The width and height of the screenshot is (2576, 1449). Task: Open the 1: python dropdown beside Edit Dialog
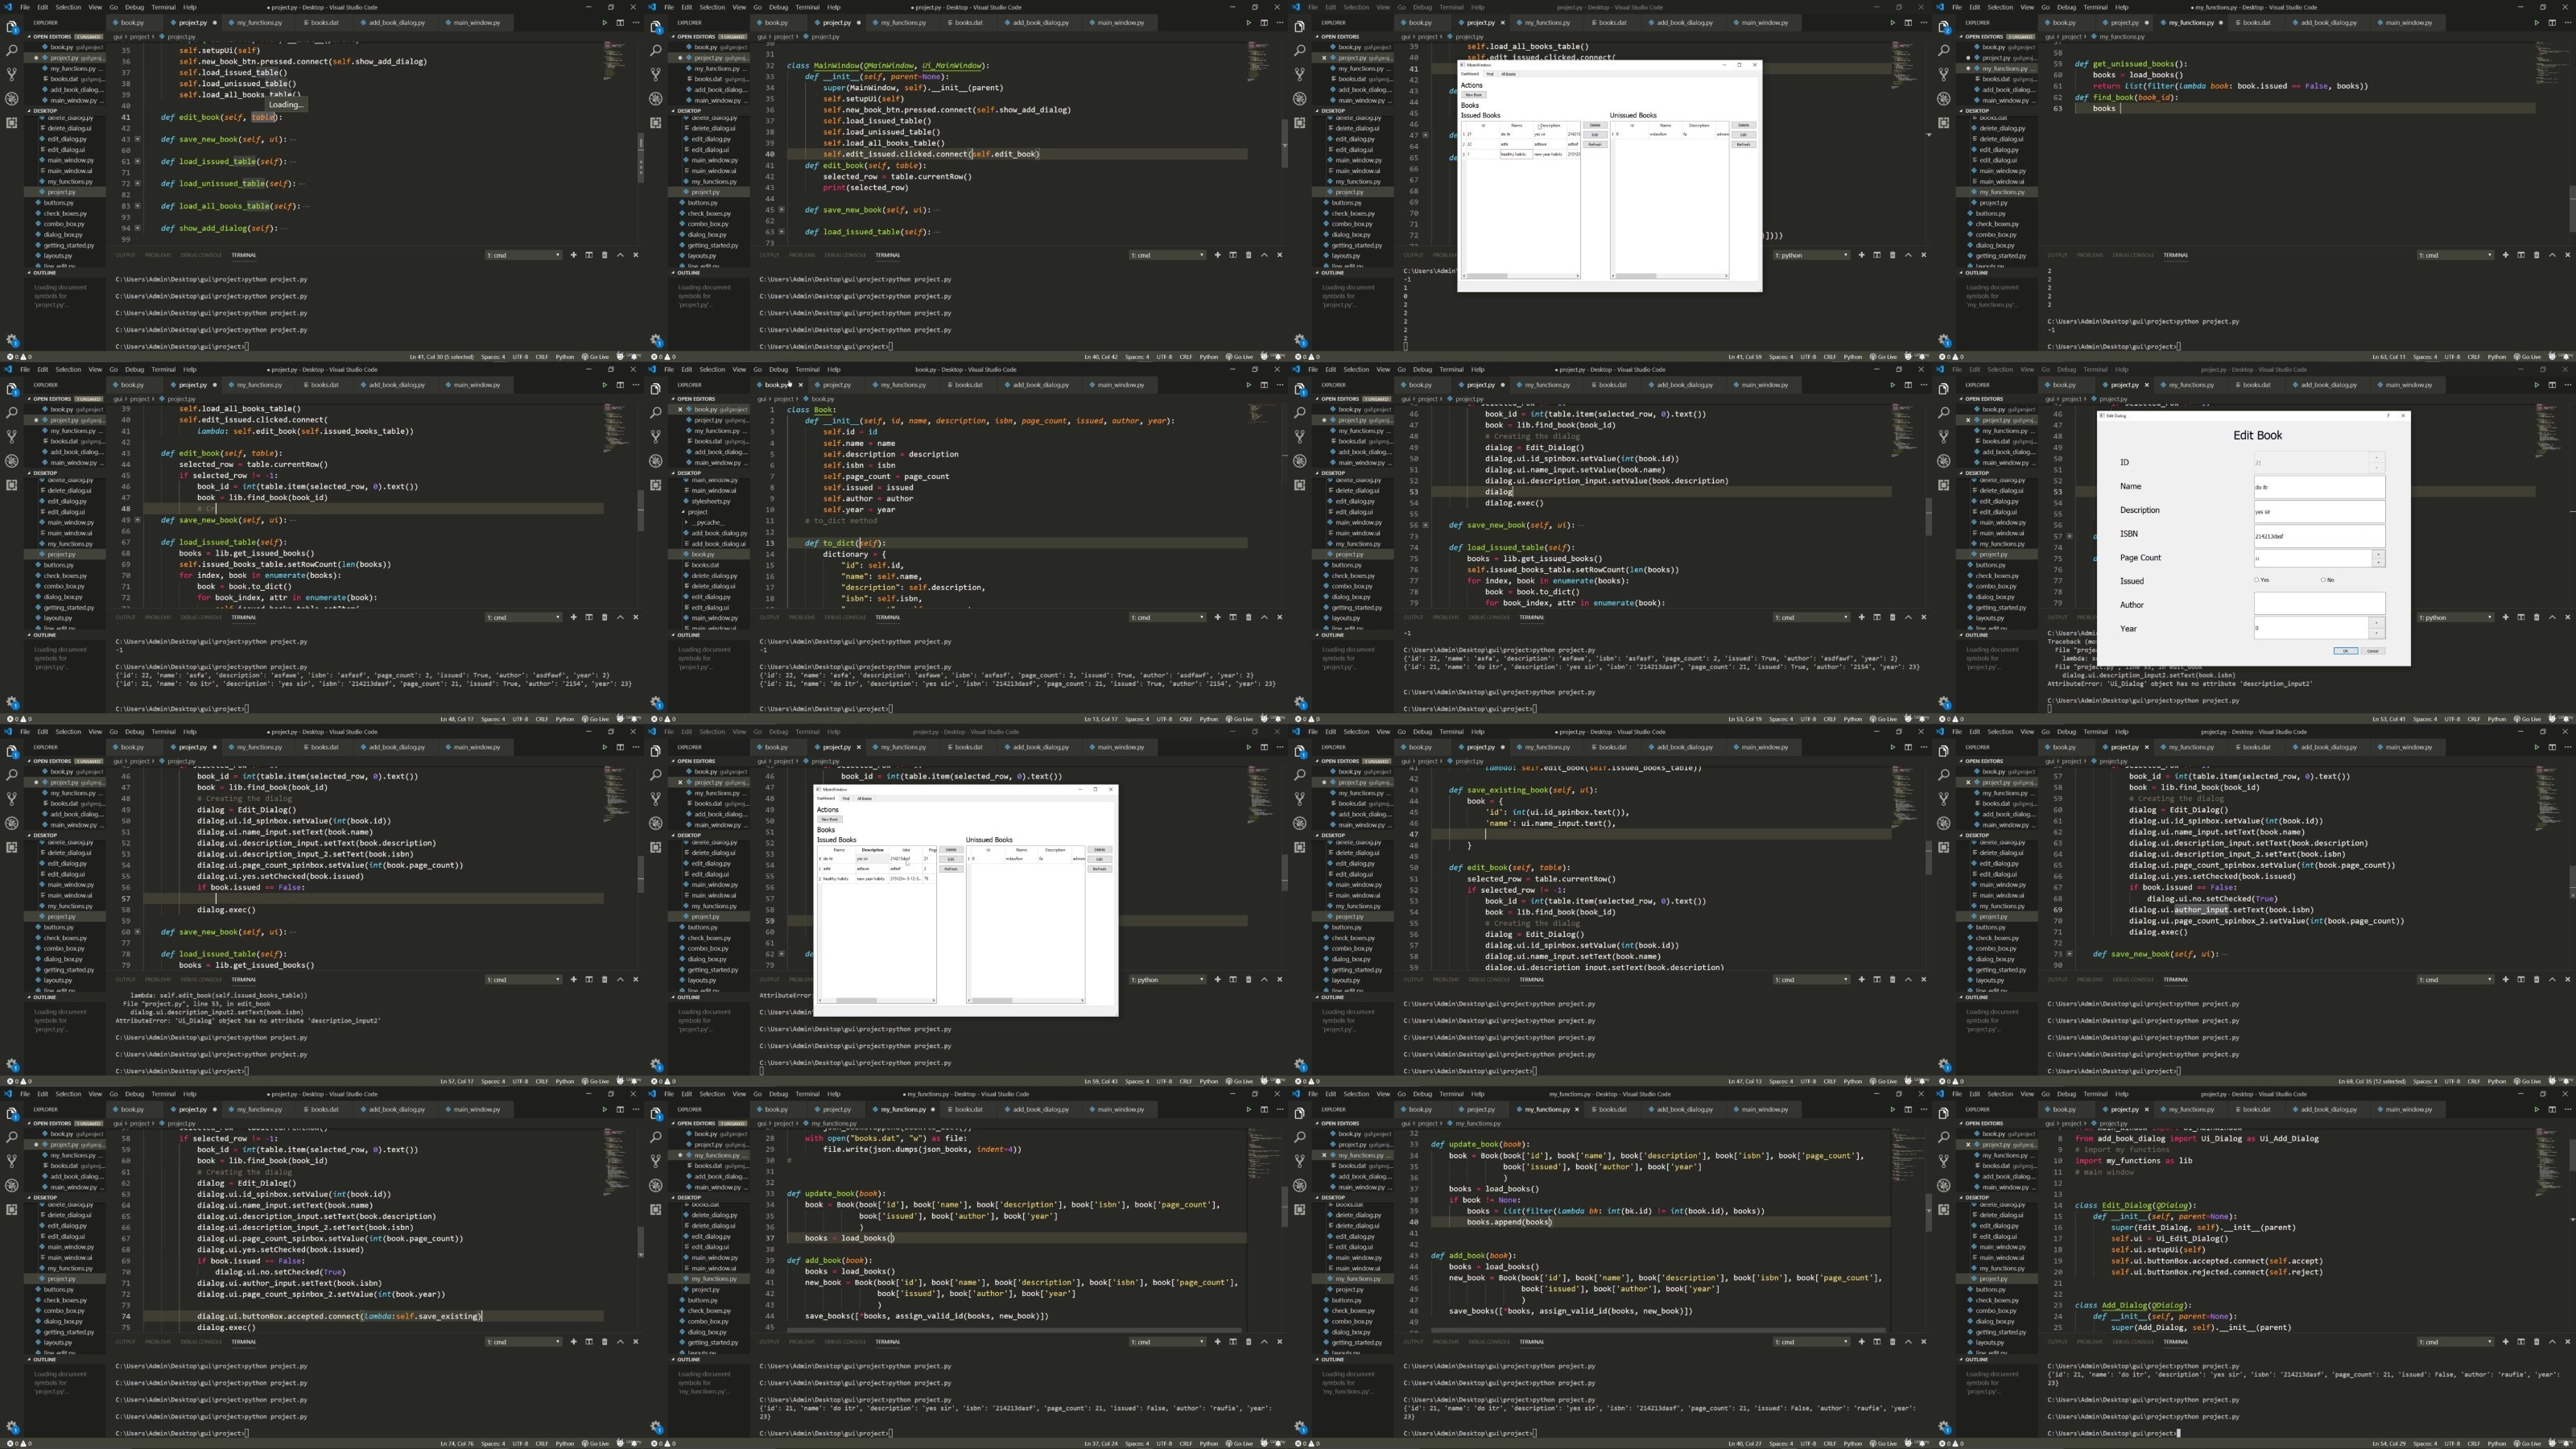point(2456,617)
